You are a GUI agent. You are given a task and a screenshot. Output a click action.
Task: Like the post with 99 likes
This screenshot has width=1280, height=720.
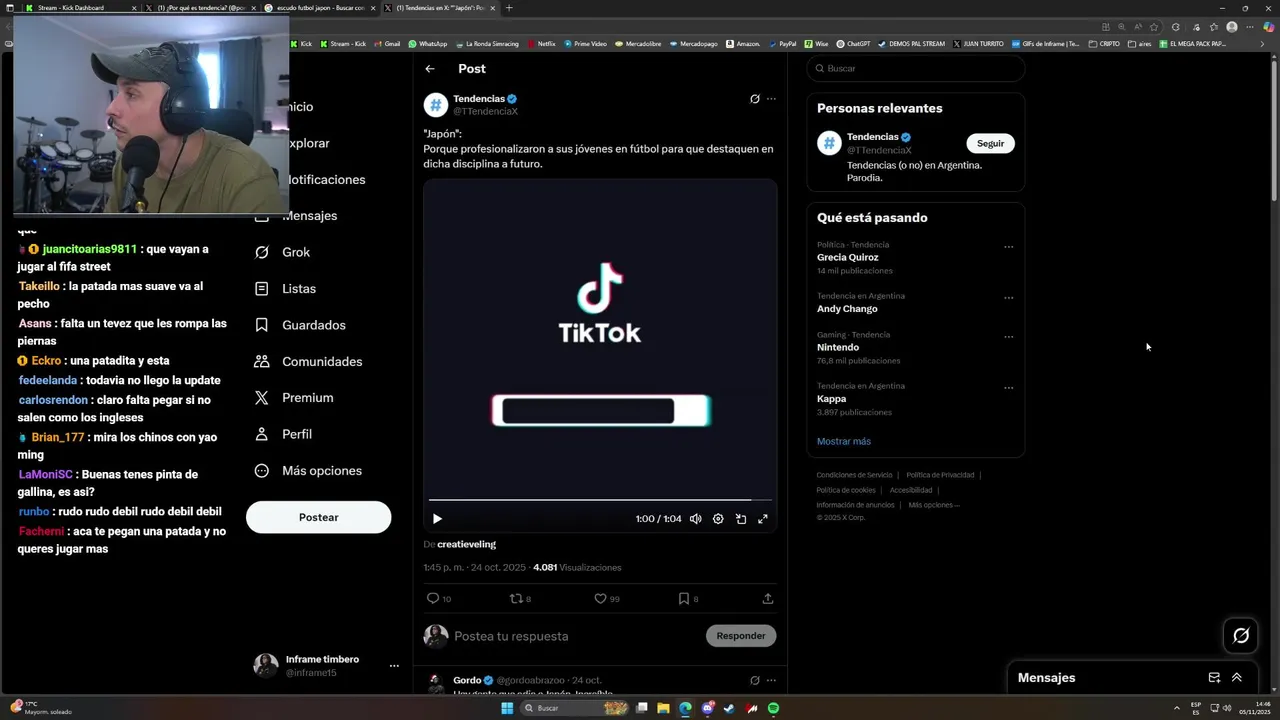click(x=607, y=598)
